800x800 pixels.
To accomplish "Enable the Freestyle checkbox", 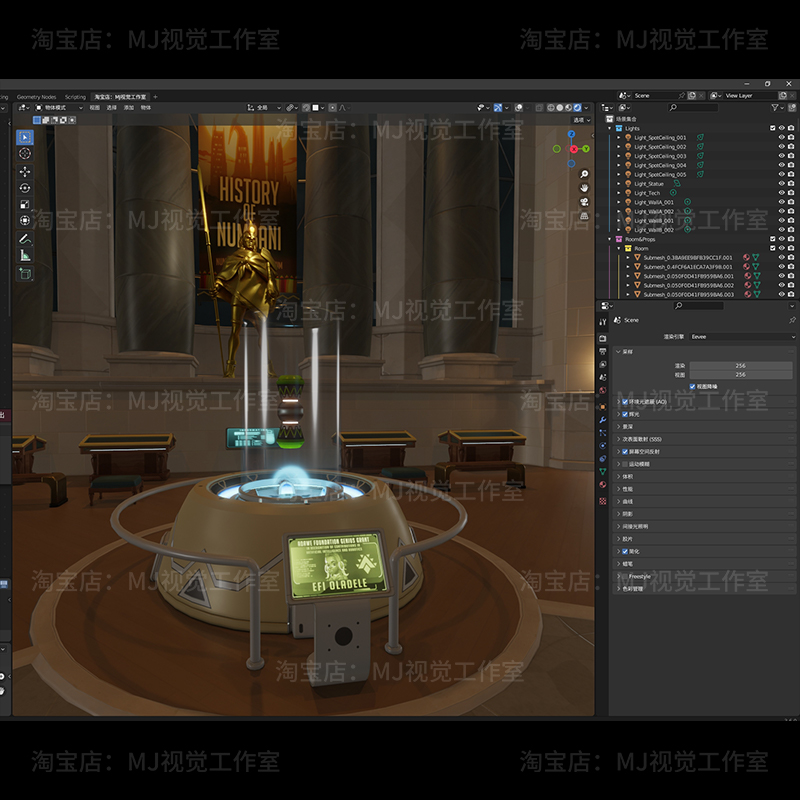I will point(625,576).
